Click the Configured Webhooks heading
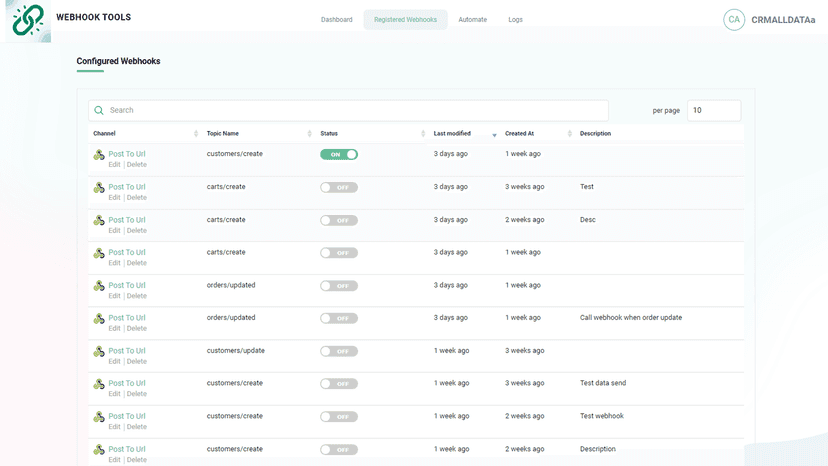The width and height of the screenshot is (828, 466). [118, 61]
